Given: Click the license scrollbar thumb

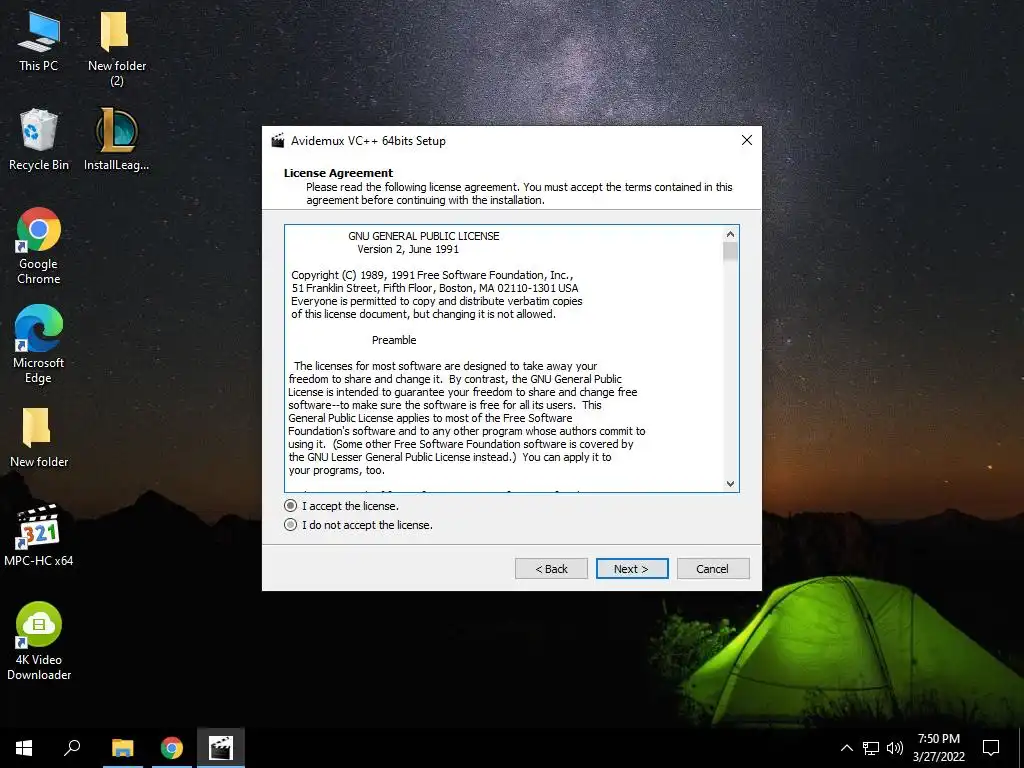Looking at the screenshot, I should pyautogui.click(x=730, y=251).
